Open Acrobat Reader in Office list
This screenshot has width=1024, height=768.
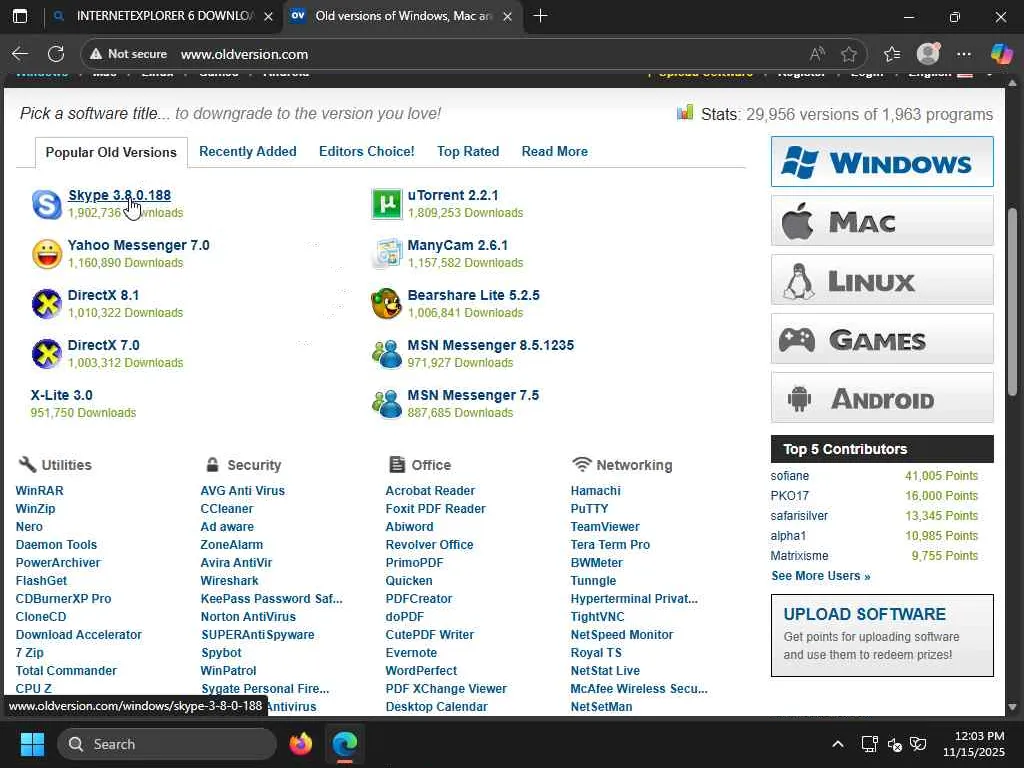pyautogui.click(x=430, y=490)
